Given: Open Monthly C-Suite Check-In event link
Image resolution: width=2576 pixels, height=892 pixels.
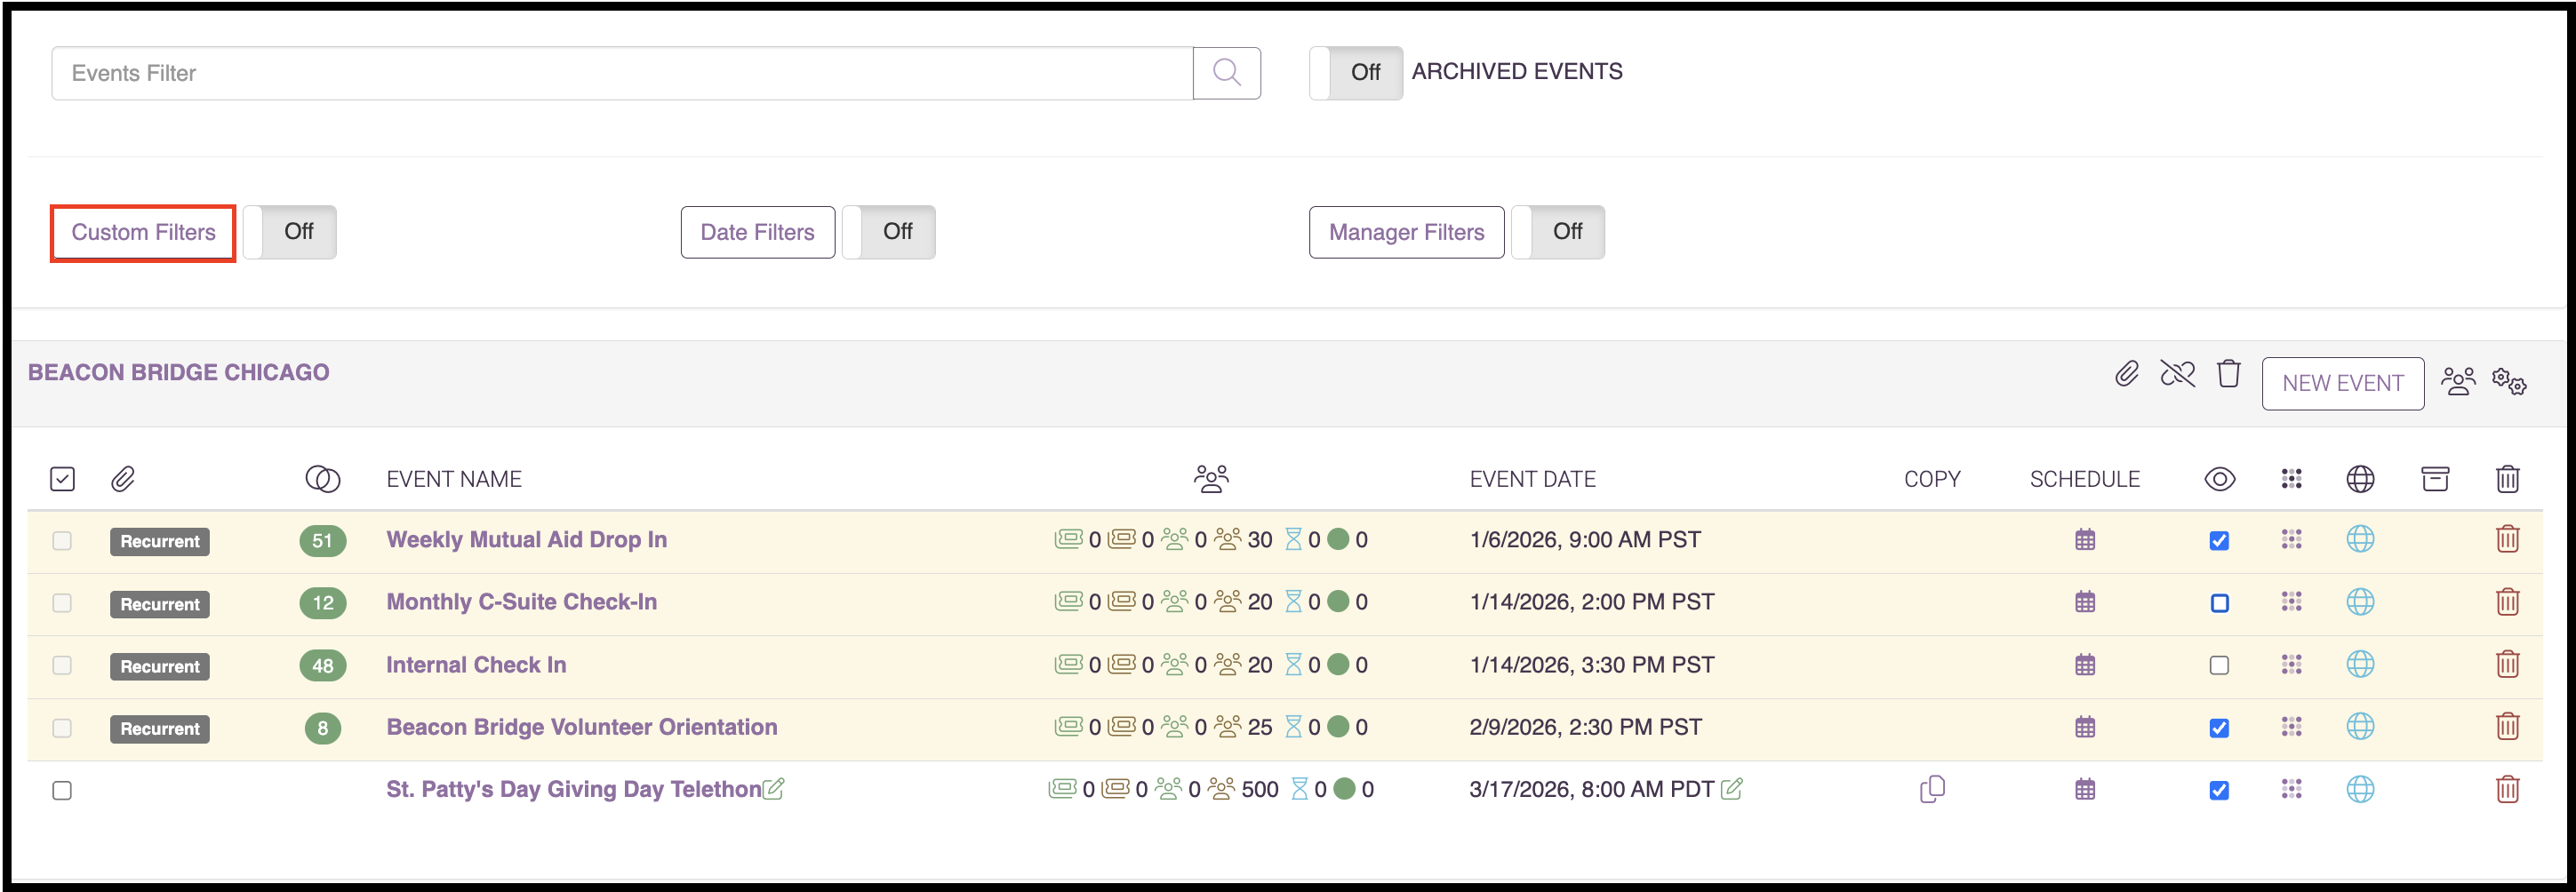Looking at the screenshot, I should click(521, 602).
